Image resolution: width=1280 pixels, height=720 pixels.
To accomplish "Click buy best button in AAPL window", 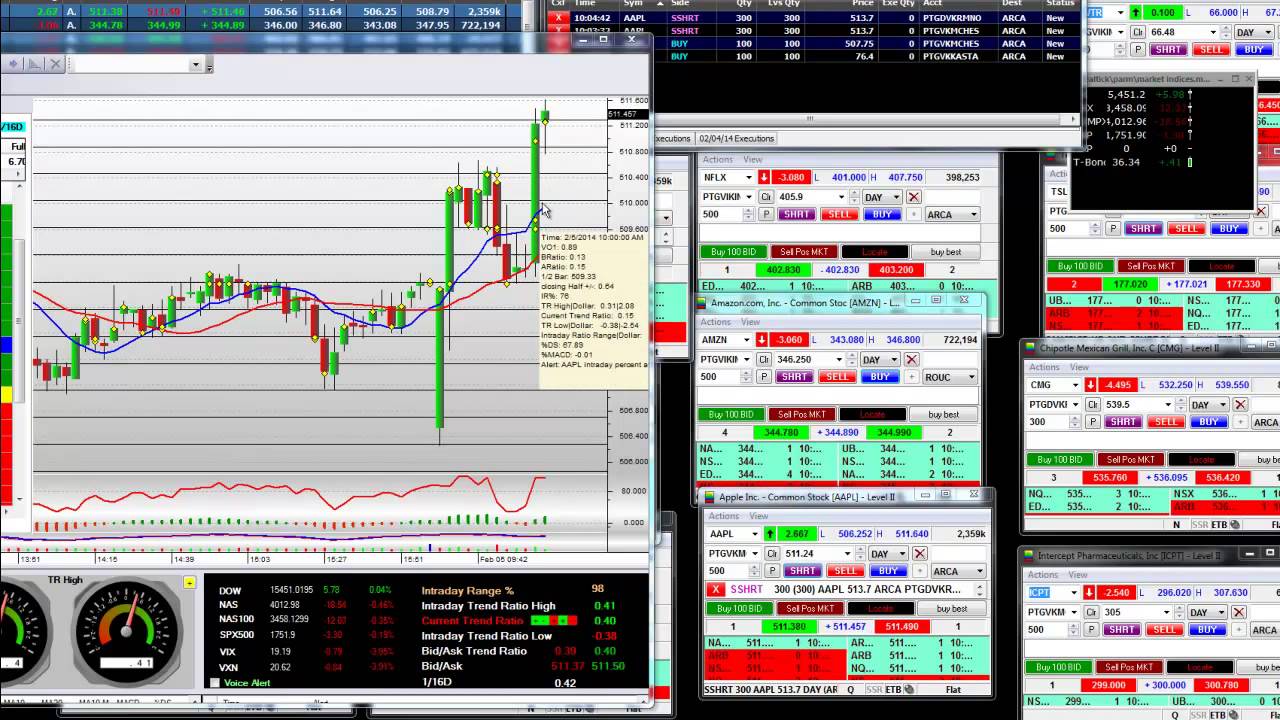I will point(951,608).
